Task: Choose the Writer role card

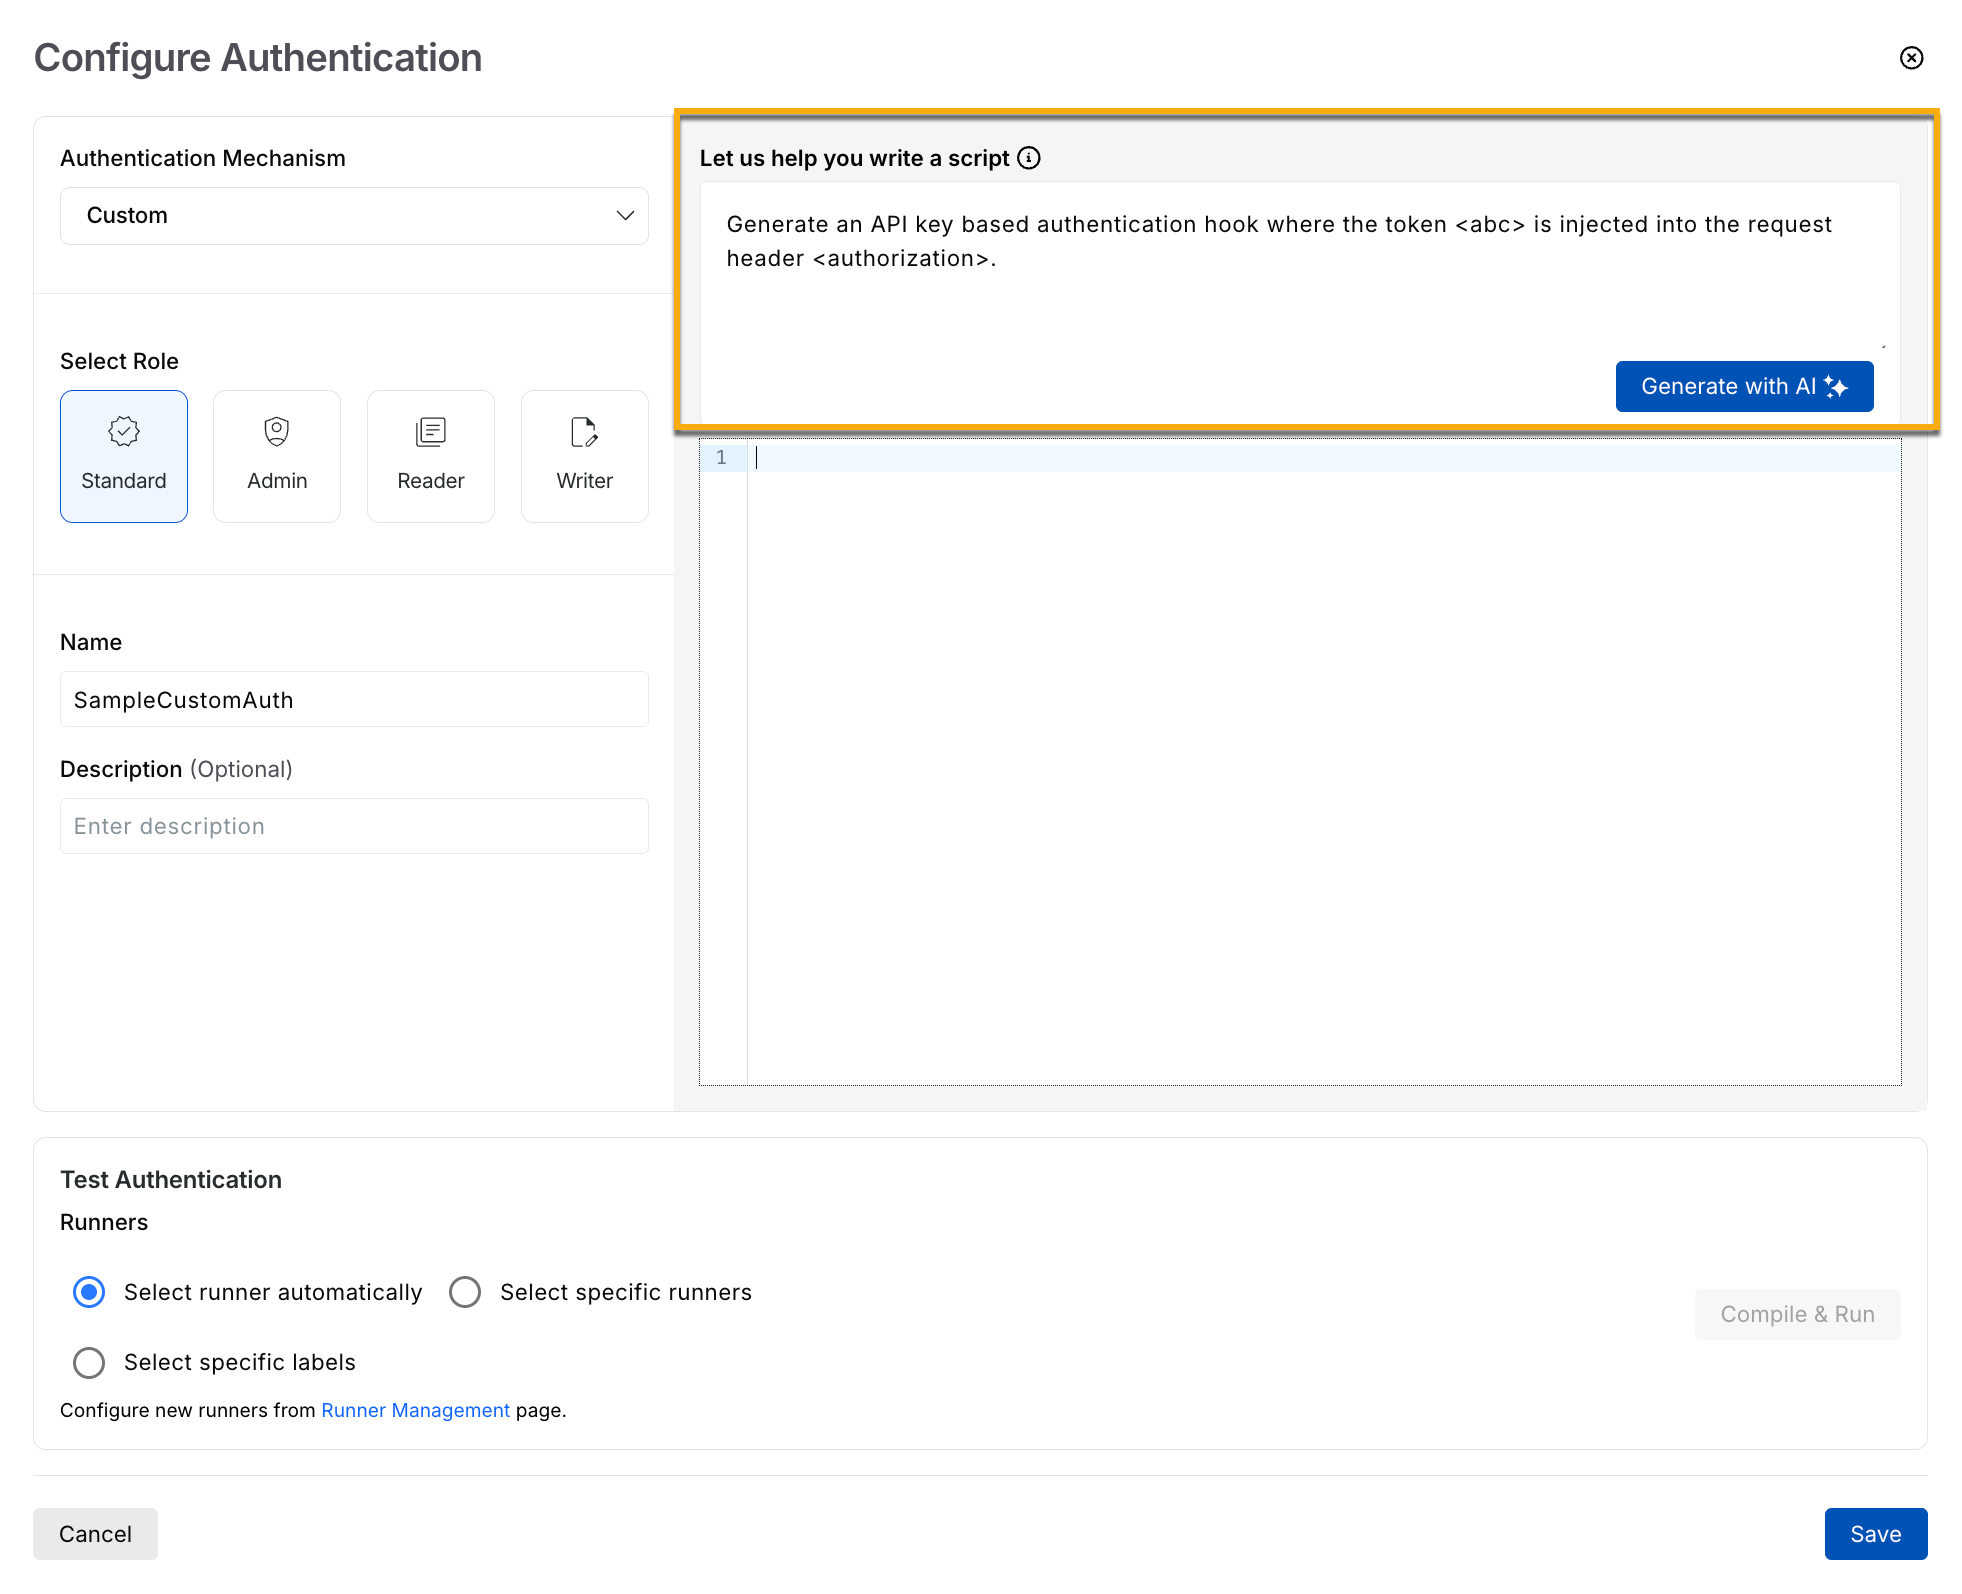Action: click(x=585, y=456)
